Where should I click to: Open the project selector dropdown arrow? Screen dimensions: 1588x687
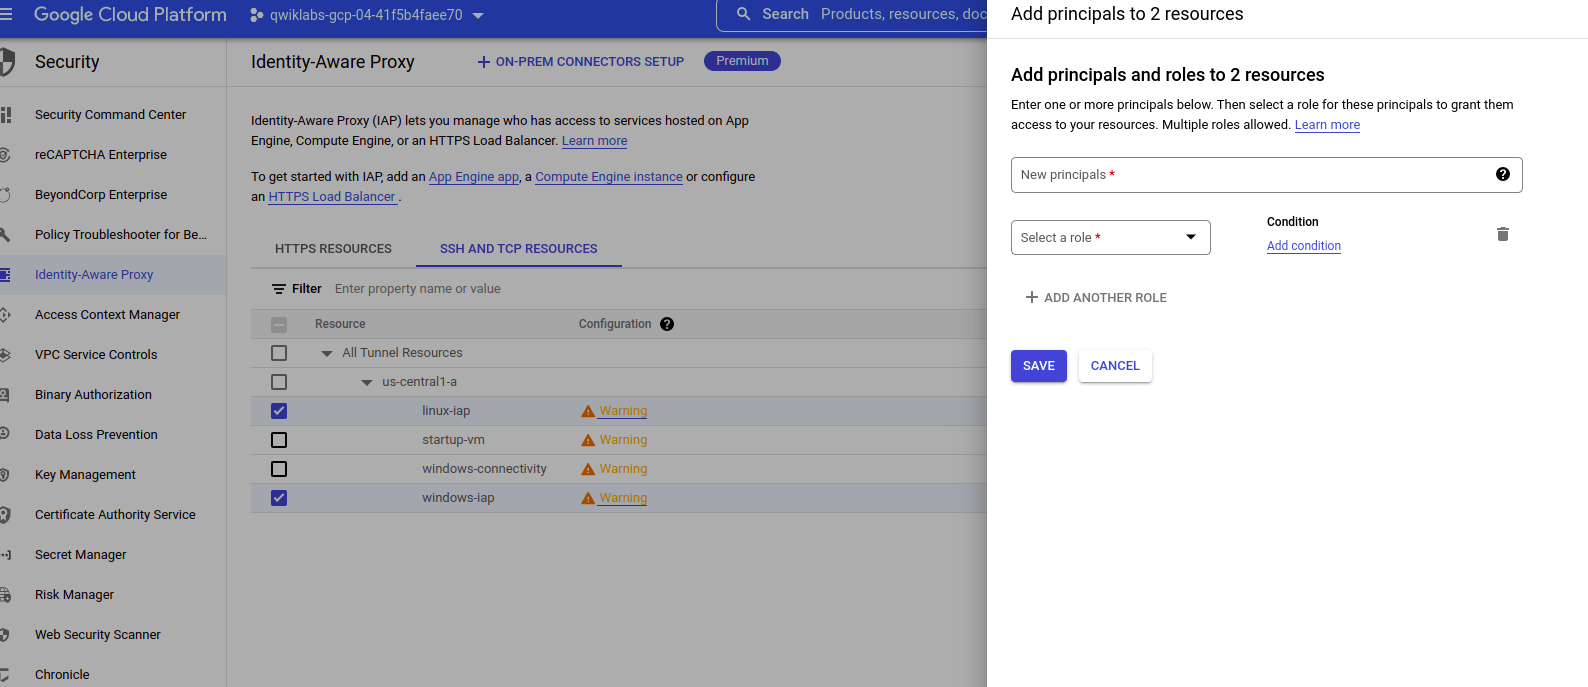tap(478, 16)
